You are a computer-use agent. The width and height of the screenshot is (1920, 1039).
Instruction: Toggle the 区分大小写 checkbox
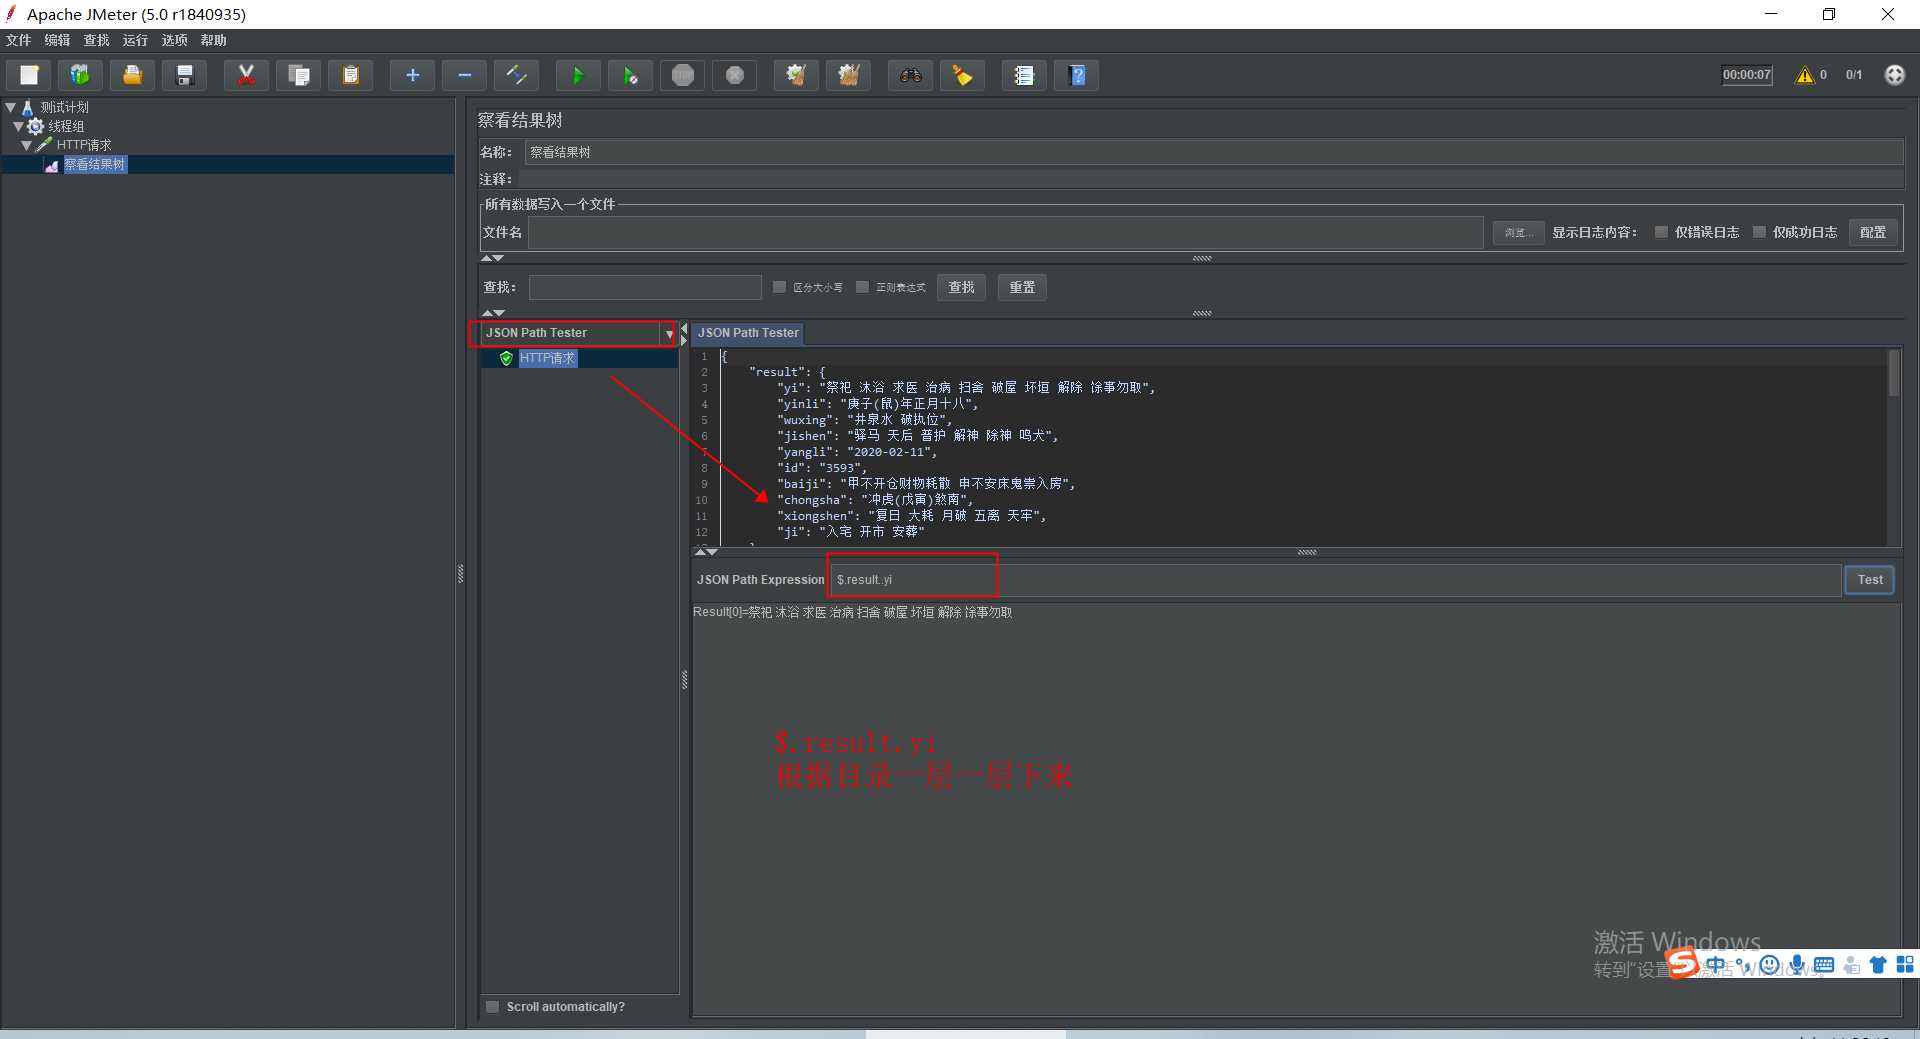780,287
